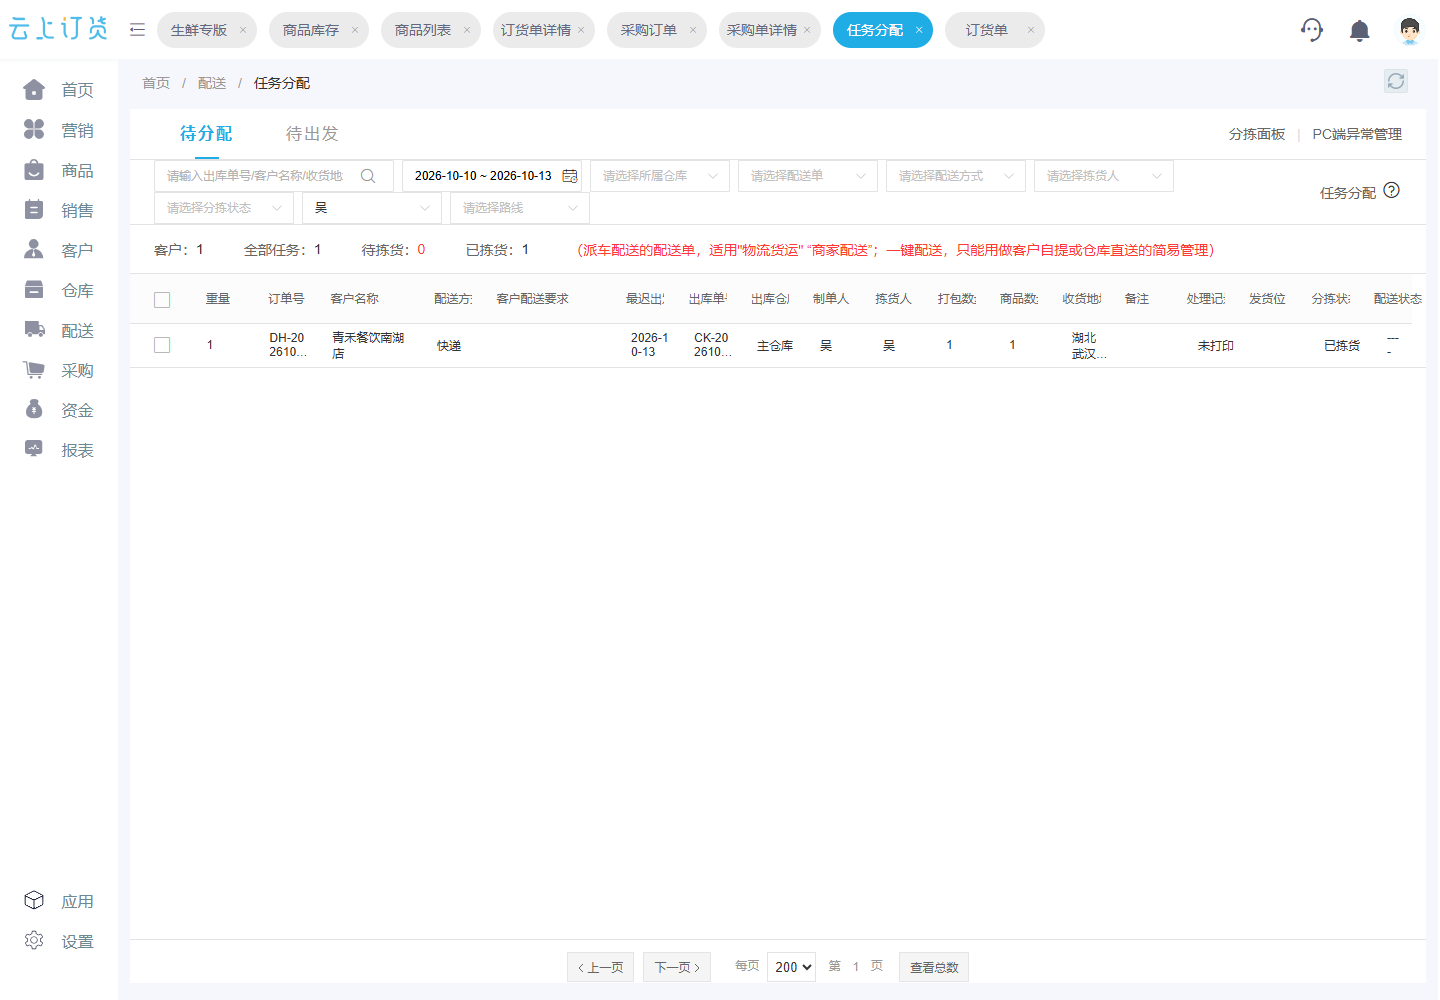The image size is (1440, 1000).
Task: Open the date range calendar icon
Action: 570,176
